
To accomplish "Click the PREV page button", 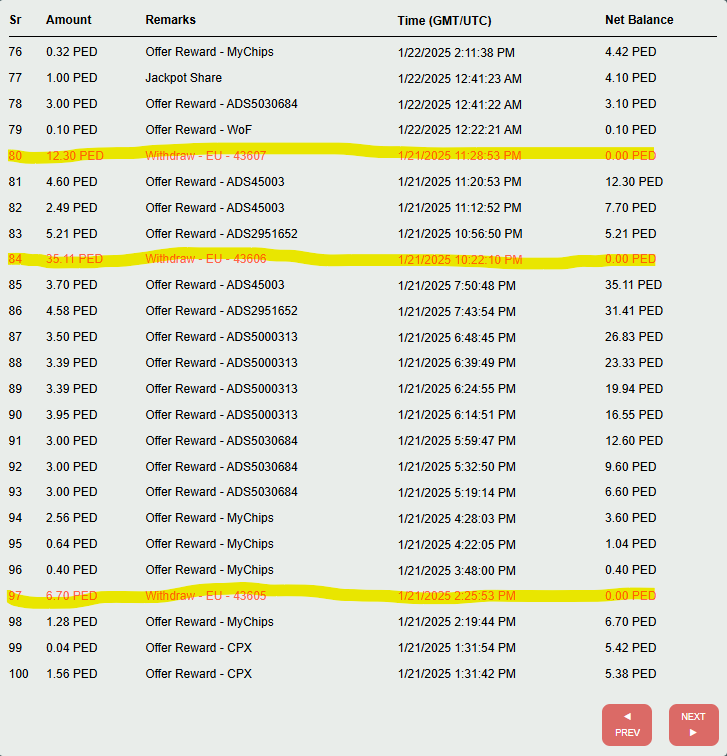I will point(627,725).
